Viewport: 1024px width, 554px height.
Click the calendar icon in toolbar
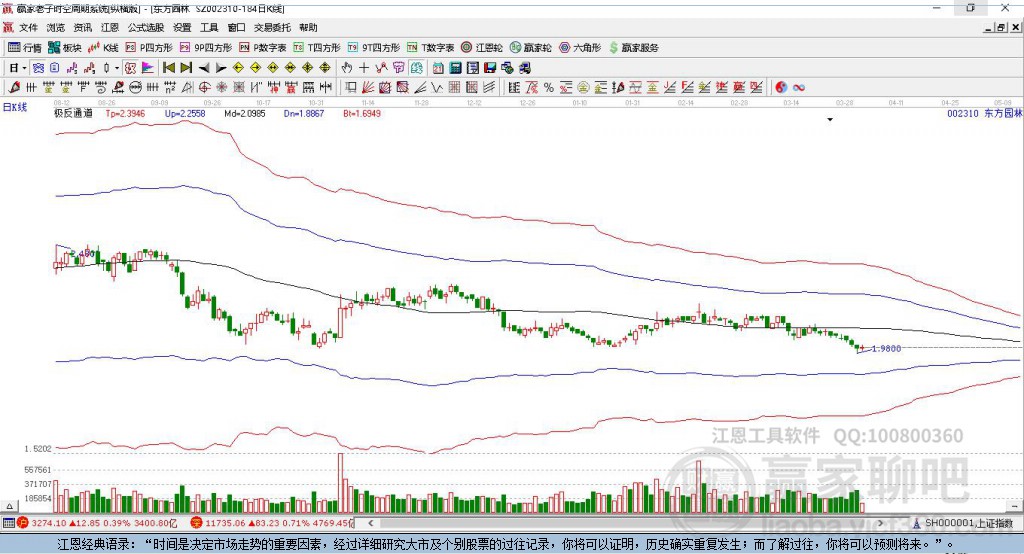point(438,68)
